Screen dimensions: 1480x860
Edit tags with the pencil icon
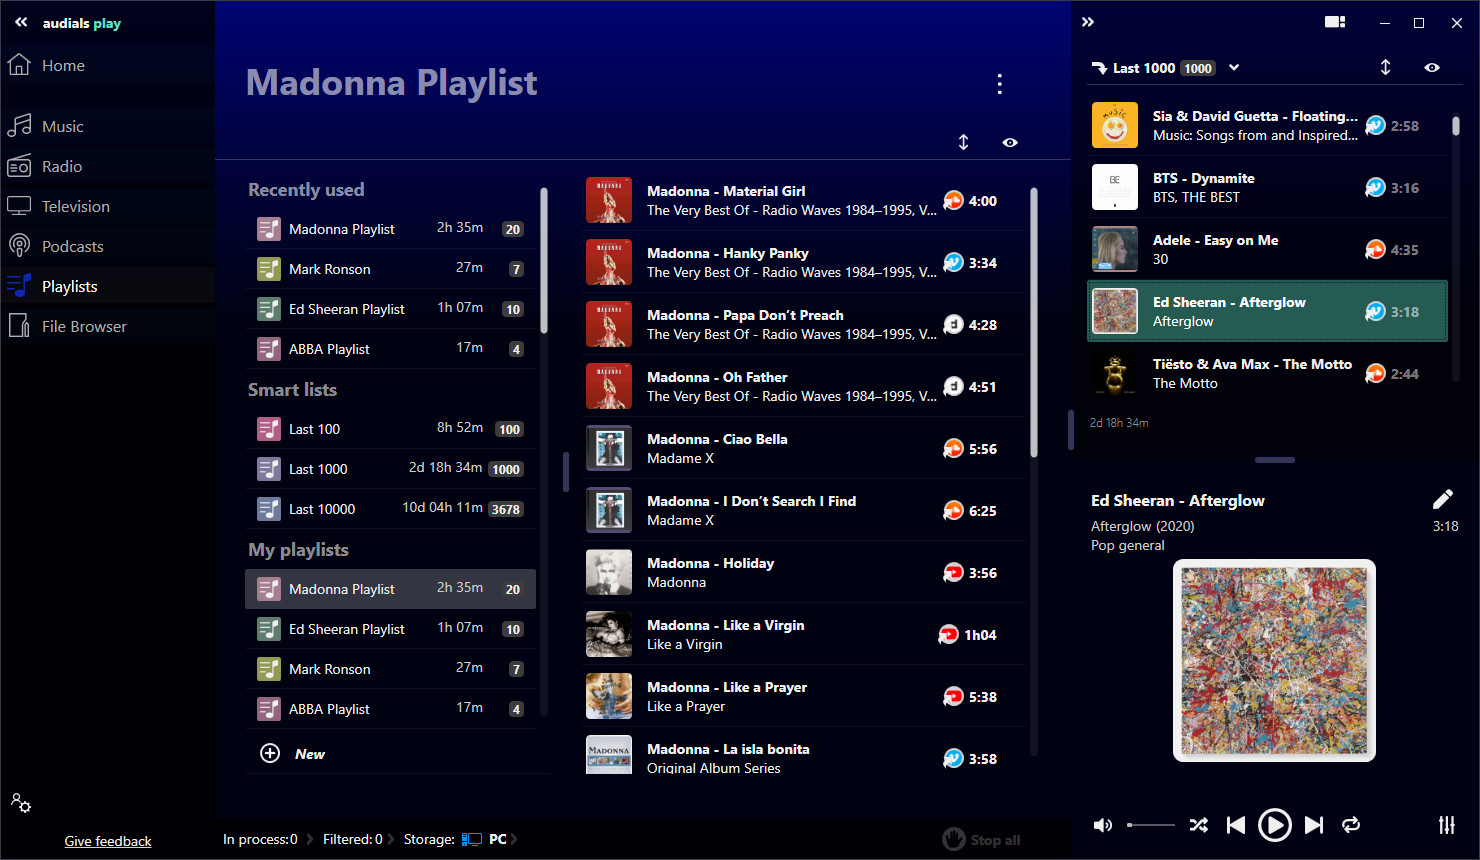(x=1442, y=499)
